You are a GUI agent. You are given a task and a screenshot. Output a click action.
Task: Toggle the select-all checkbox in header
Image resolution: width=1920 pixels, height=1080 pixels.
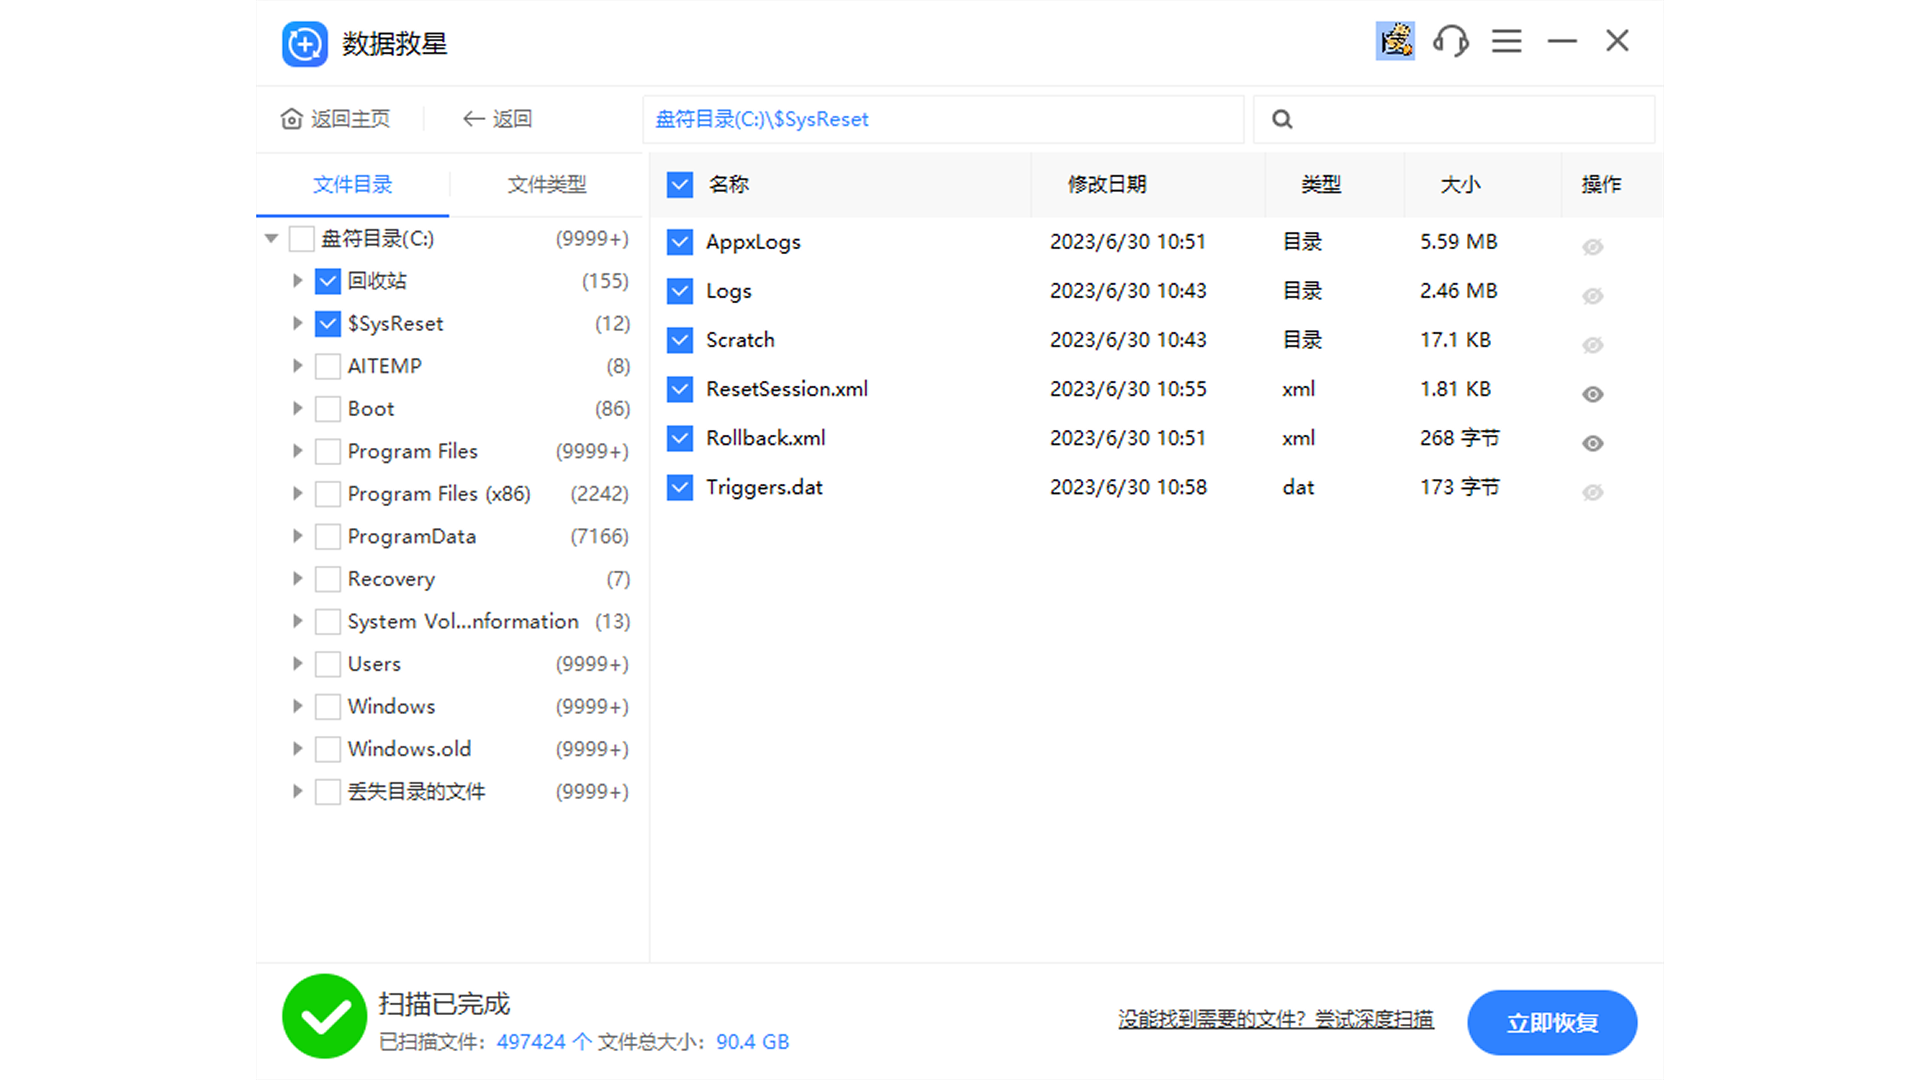pyautogui.click(x=680, y=185)
